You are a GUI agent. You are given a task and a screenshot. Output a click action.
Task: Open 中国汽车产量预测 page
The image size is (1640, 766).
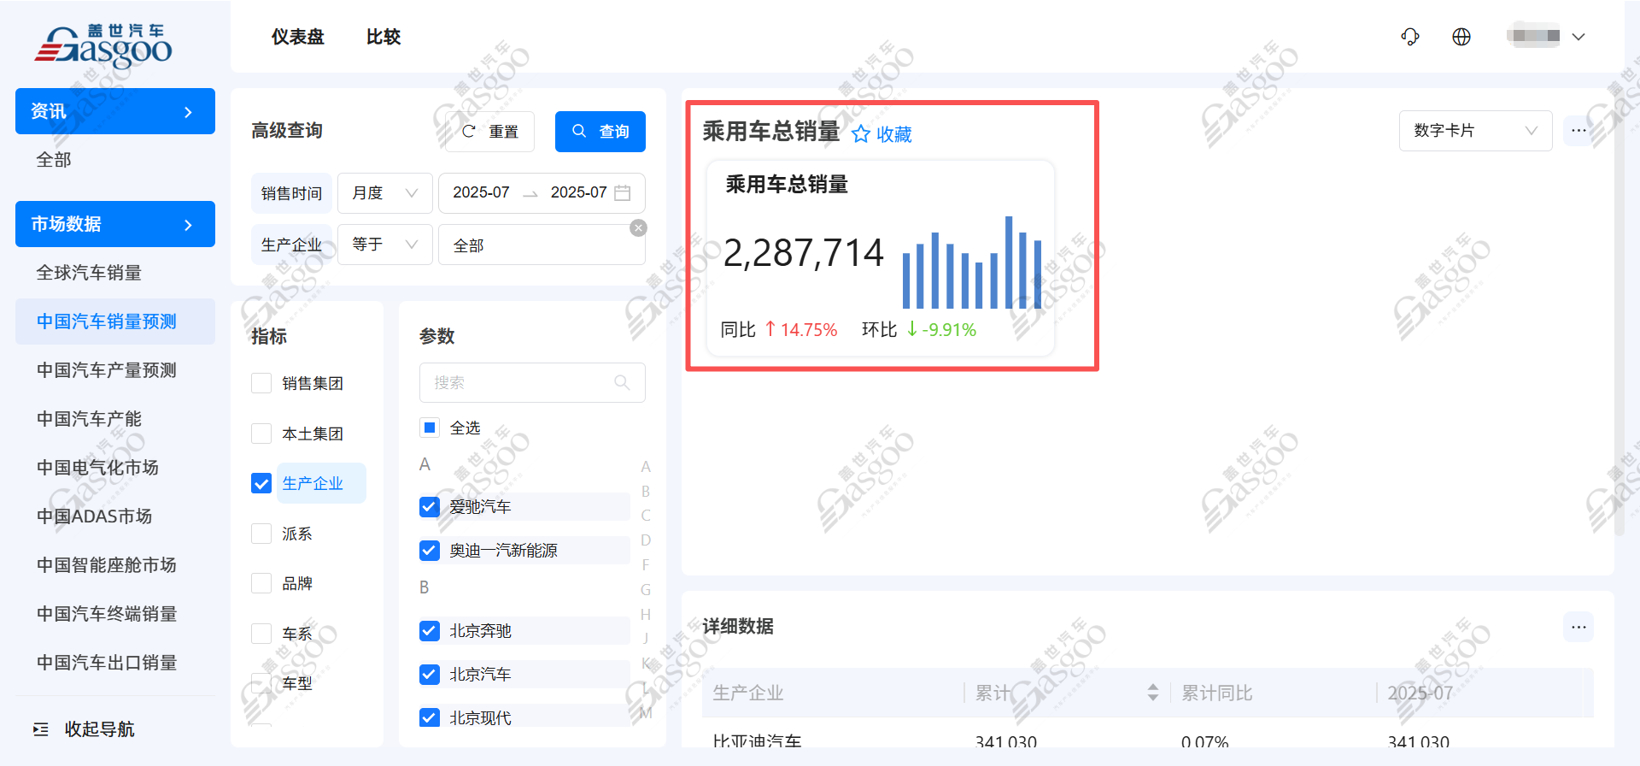click(107, 370)
